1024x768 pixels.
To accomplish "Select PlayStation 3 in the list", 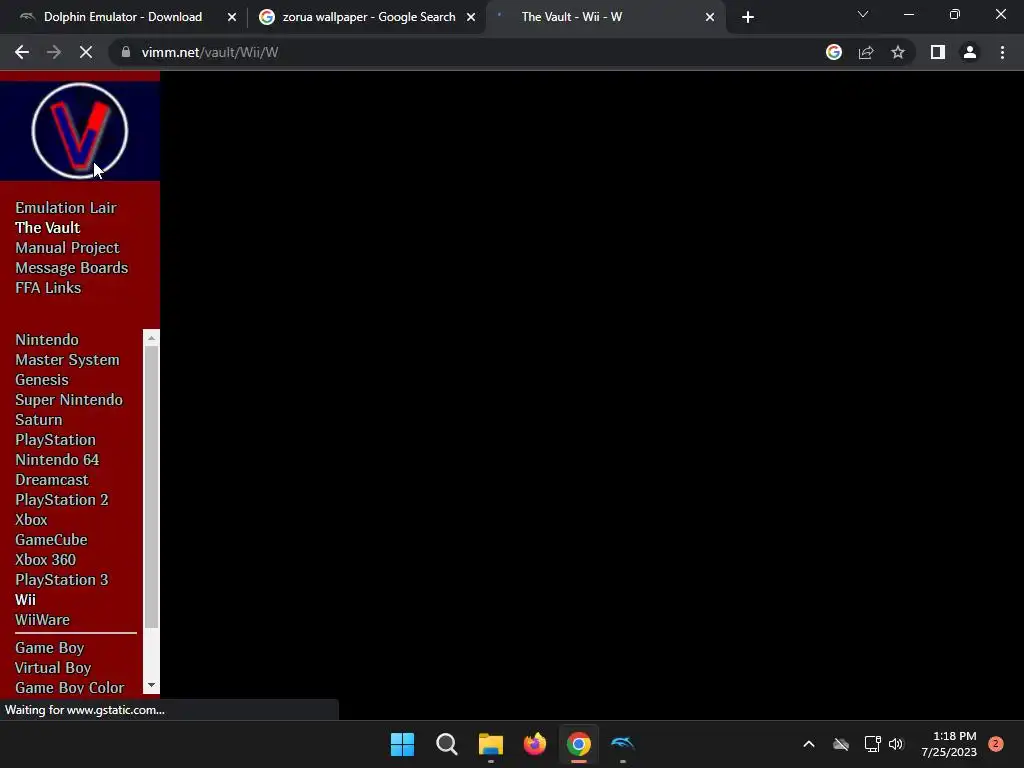I will click(62, 580).
